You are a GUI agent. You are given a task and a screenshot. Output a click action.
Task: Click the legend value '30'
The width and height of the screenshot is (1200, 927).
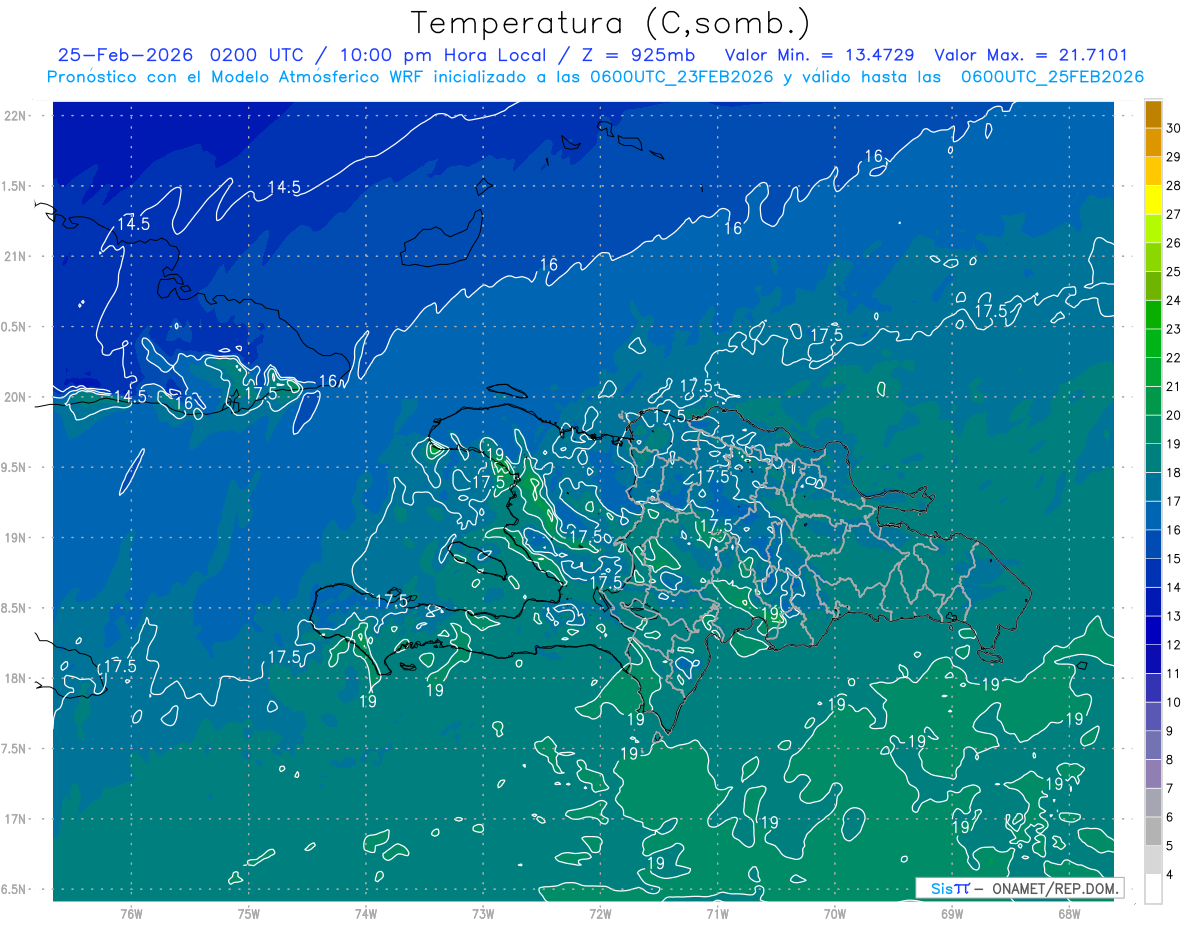[x=1174, y=128]
